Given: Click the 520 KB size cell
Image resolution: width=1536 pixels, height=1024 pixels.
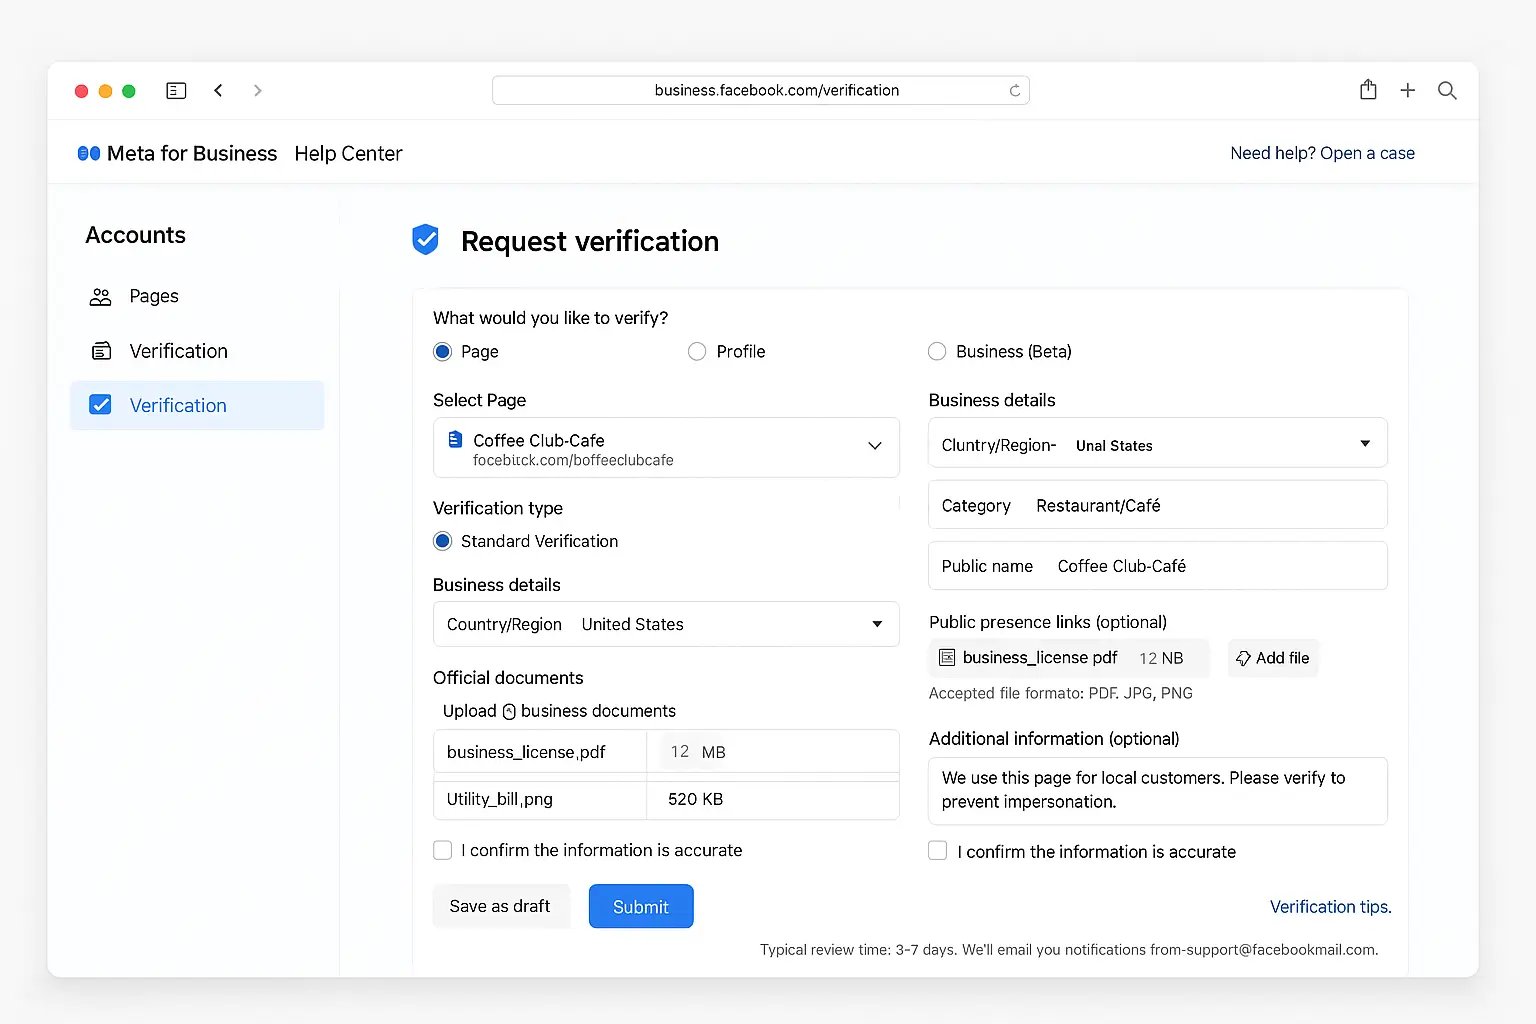Looking at the screenshot, I should [x=773, y=799].
